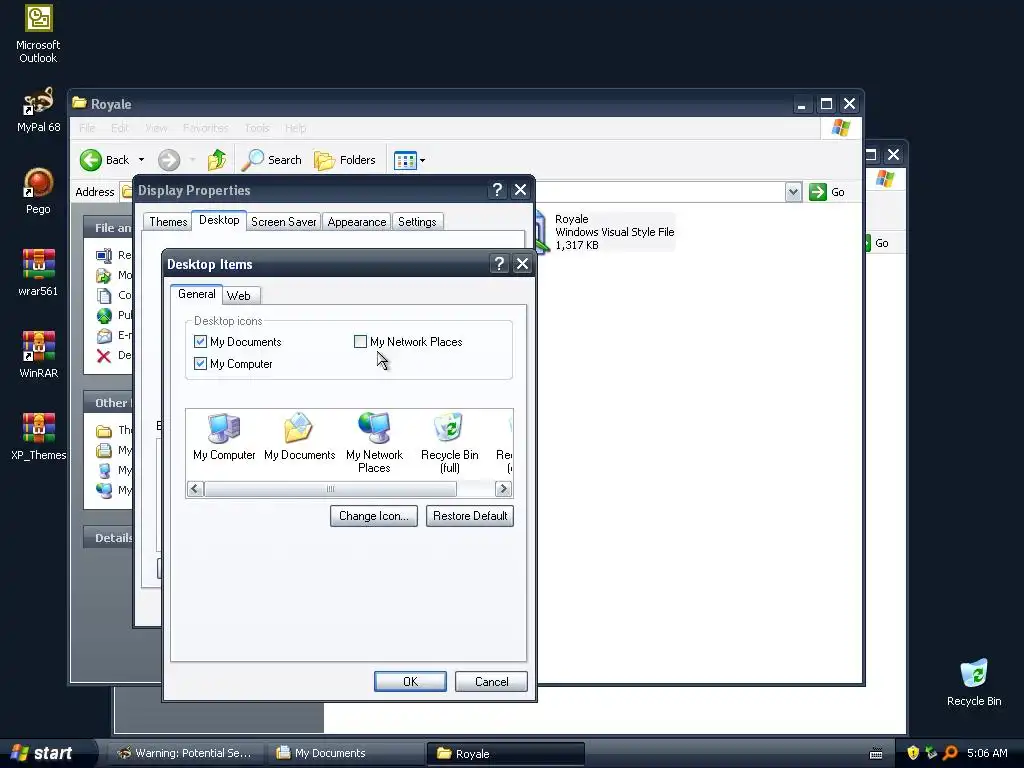Switch to My Documents taskbar window

344,753
